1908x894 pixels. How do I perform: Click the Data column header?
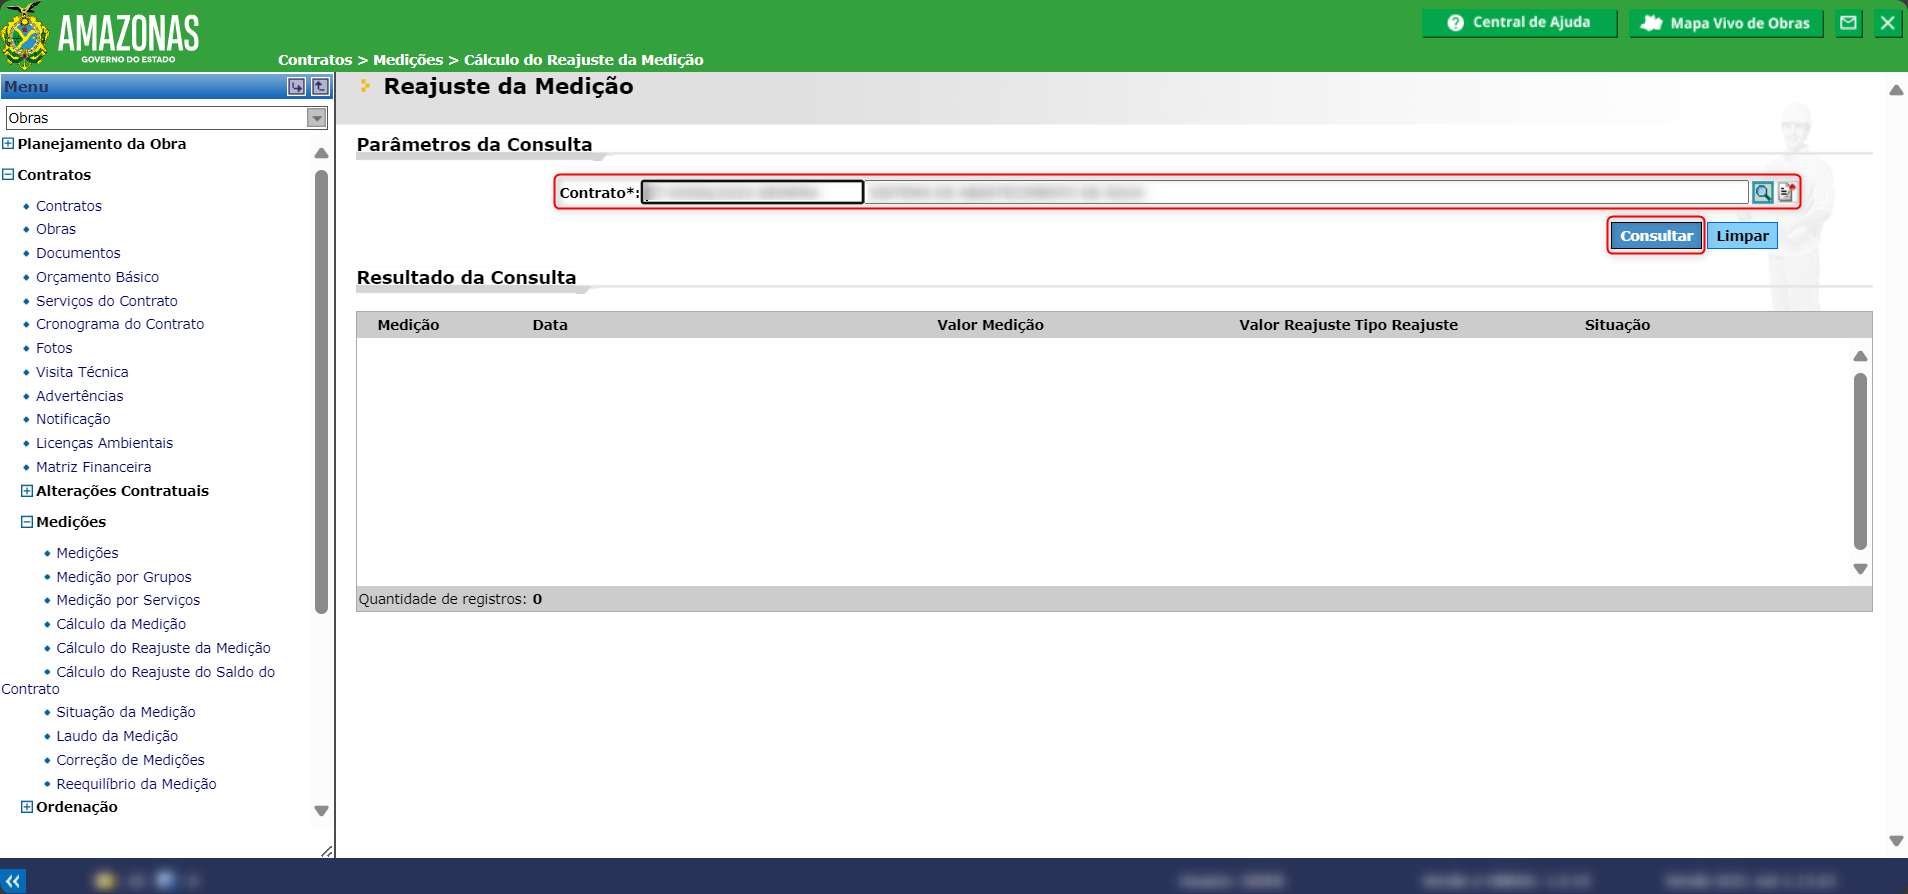click(550, 325)
